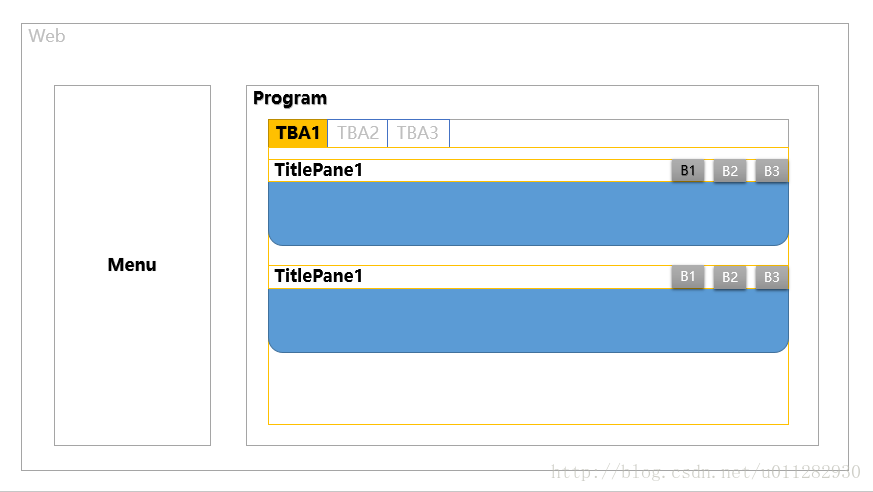Click the empty tab strip beside TBA3
This screenshot has height=492, width=873.
[618, 133]
